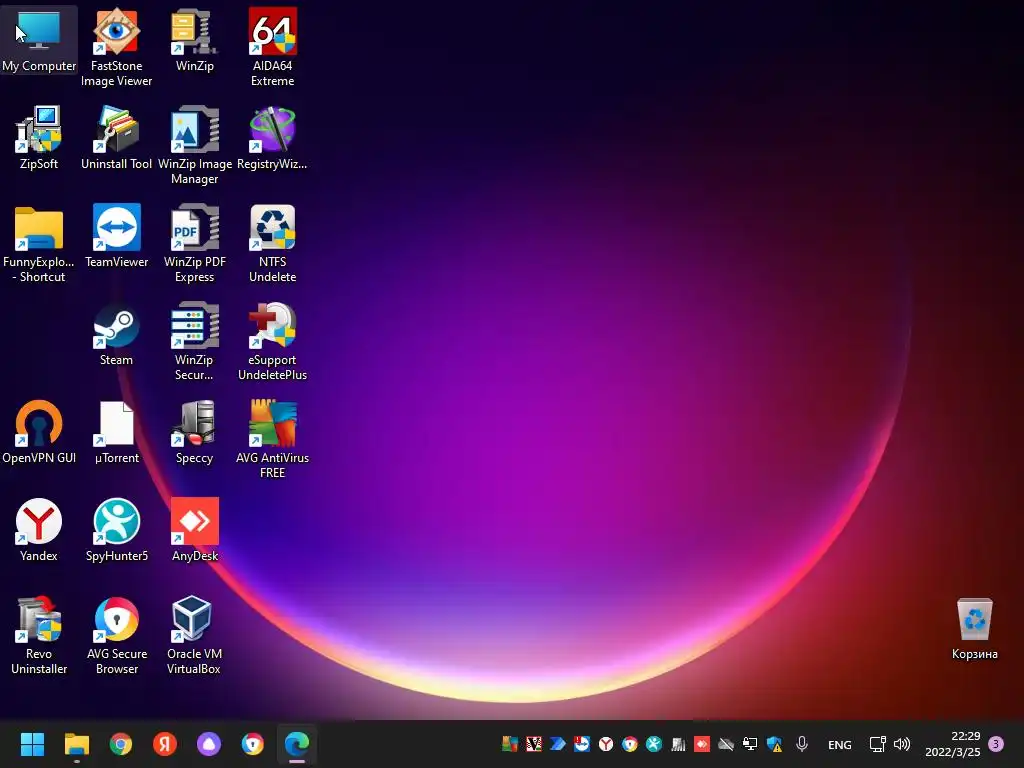
Task: Click the AVG tray icon
Action: 509,744
